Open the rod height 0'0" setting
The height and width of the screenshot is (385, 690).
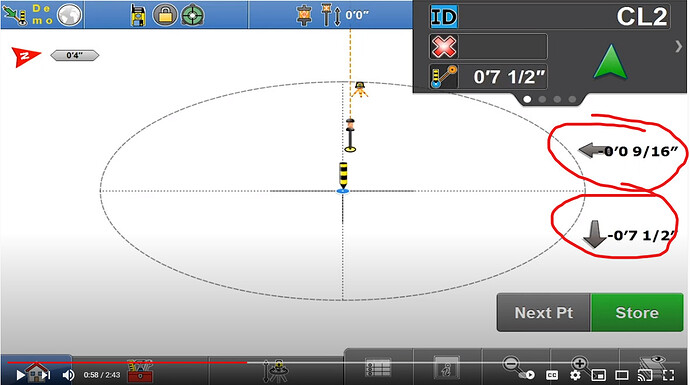click(345, 15)
